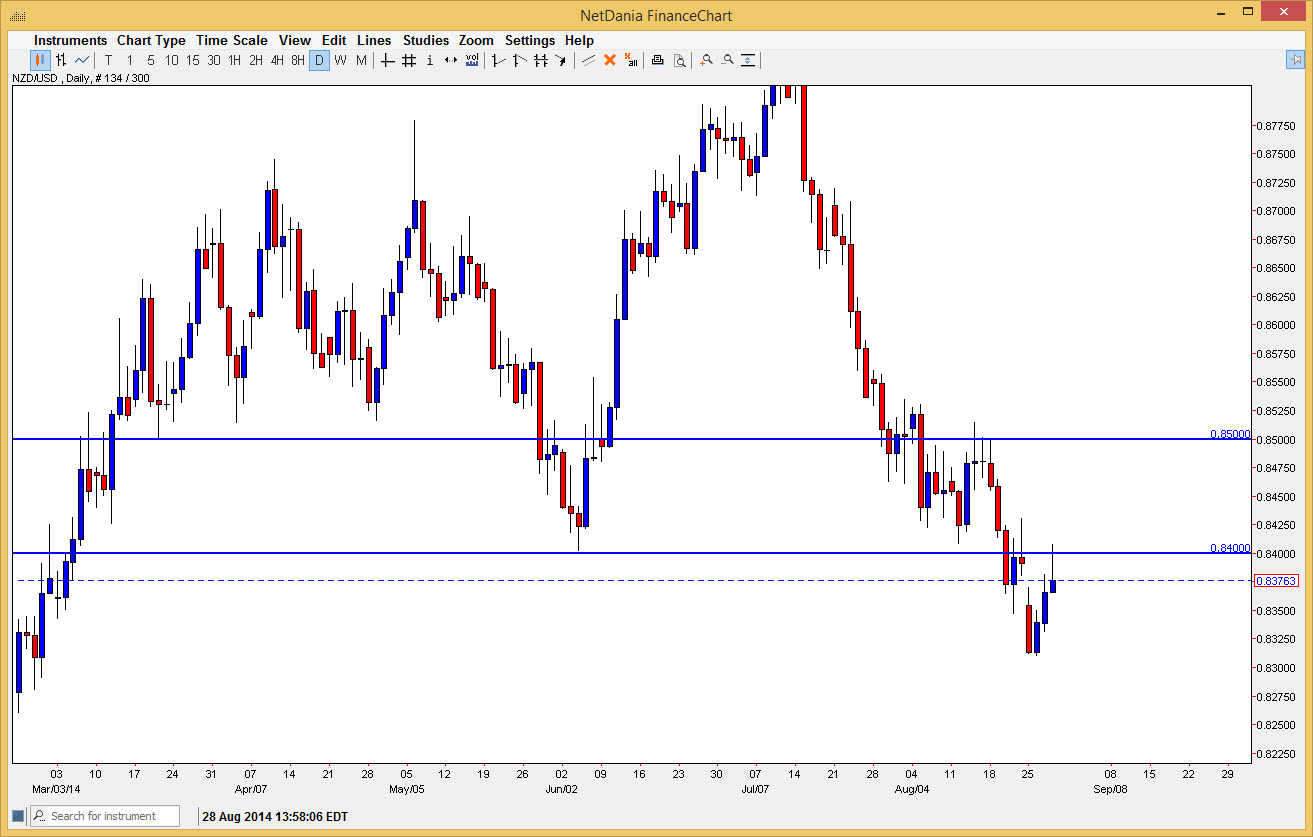
Task: Click the search for instrument field
Action: [x=105, y=816]
